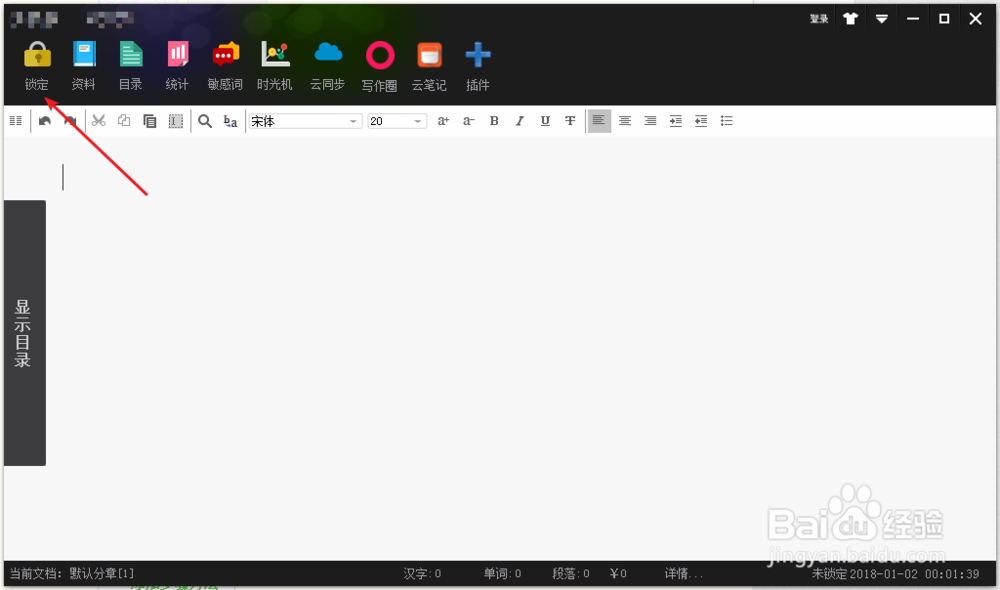Toggle underline formatting
This screenshot has height=590, width=1000.
coord(545,121)
